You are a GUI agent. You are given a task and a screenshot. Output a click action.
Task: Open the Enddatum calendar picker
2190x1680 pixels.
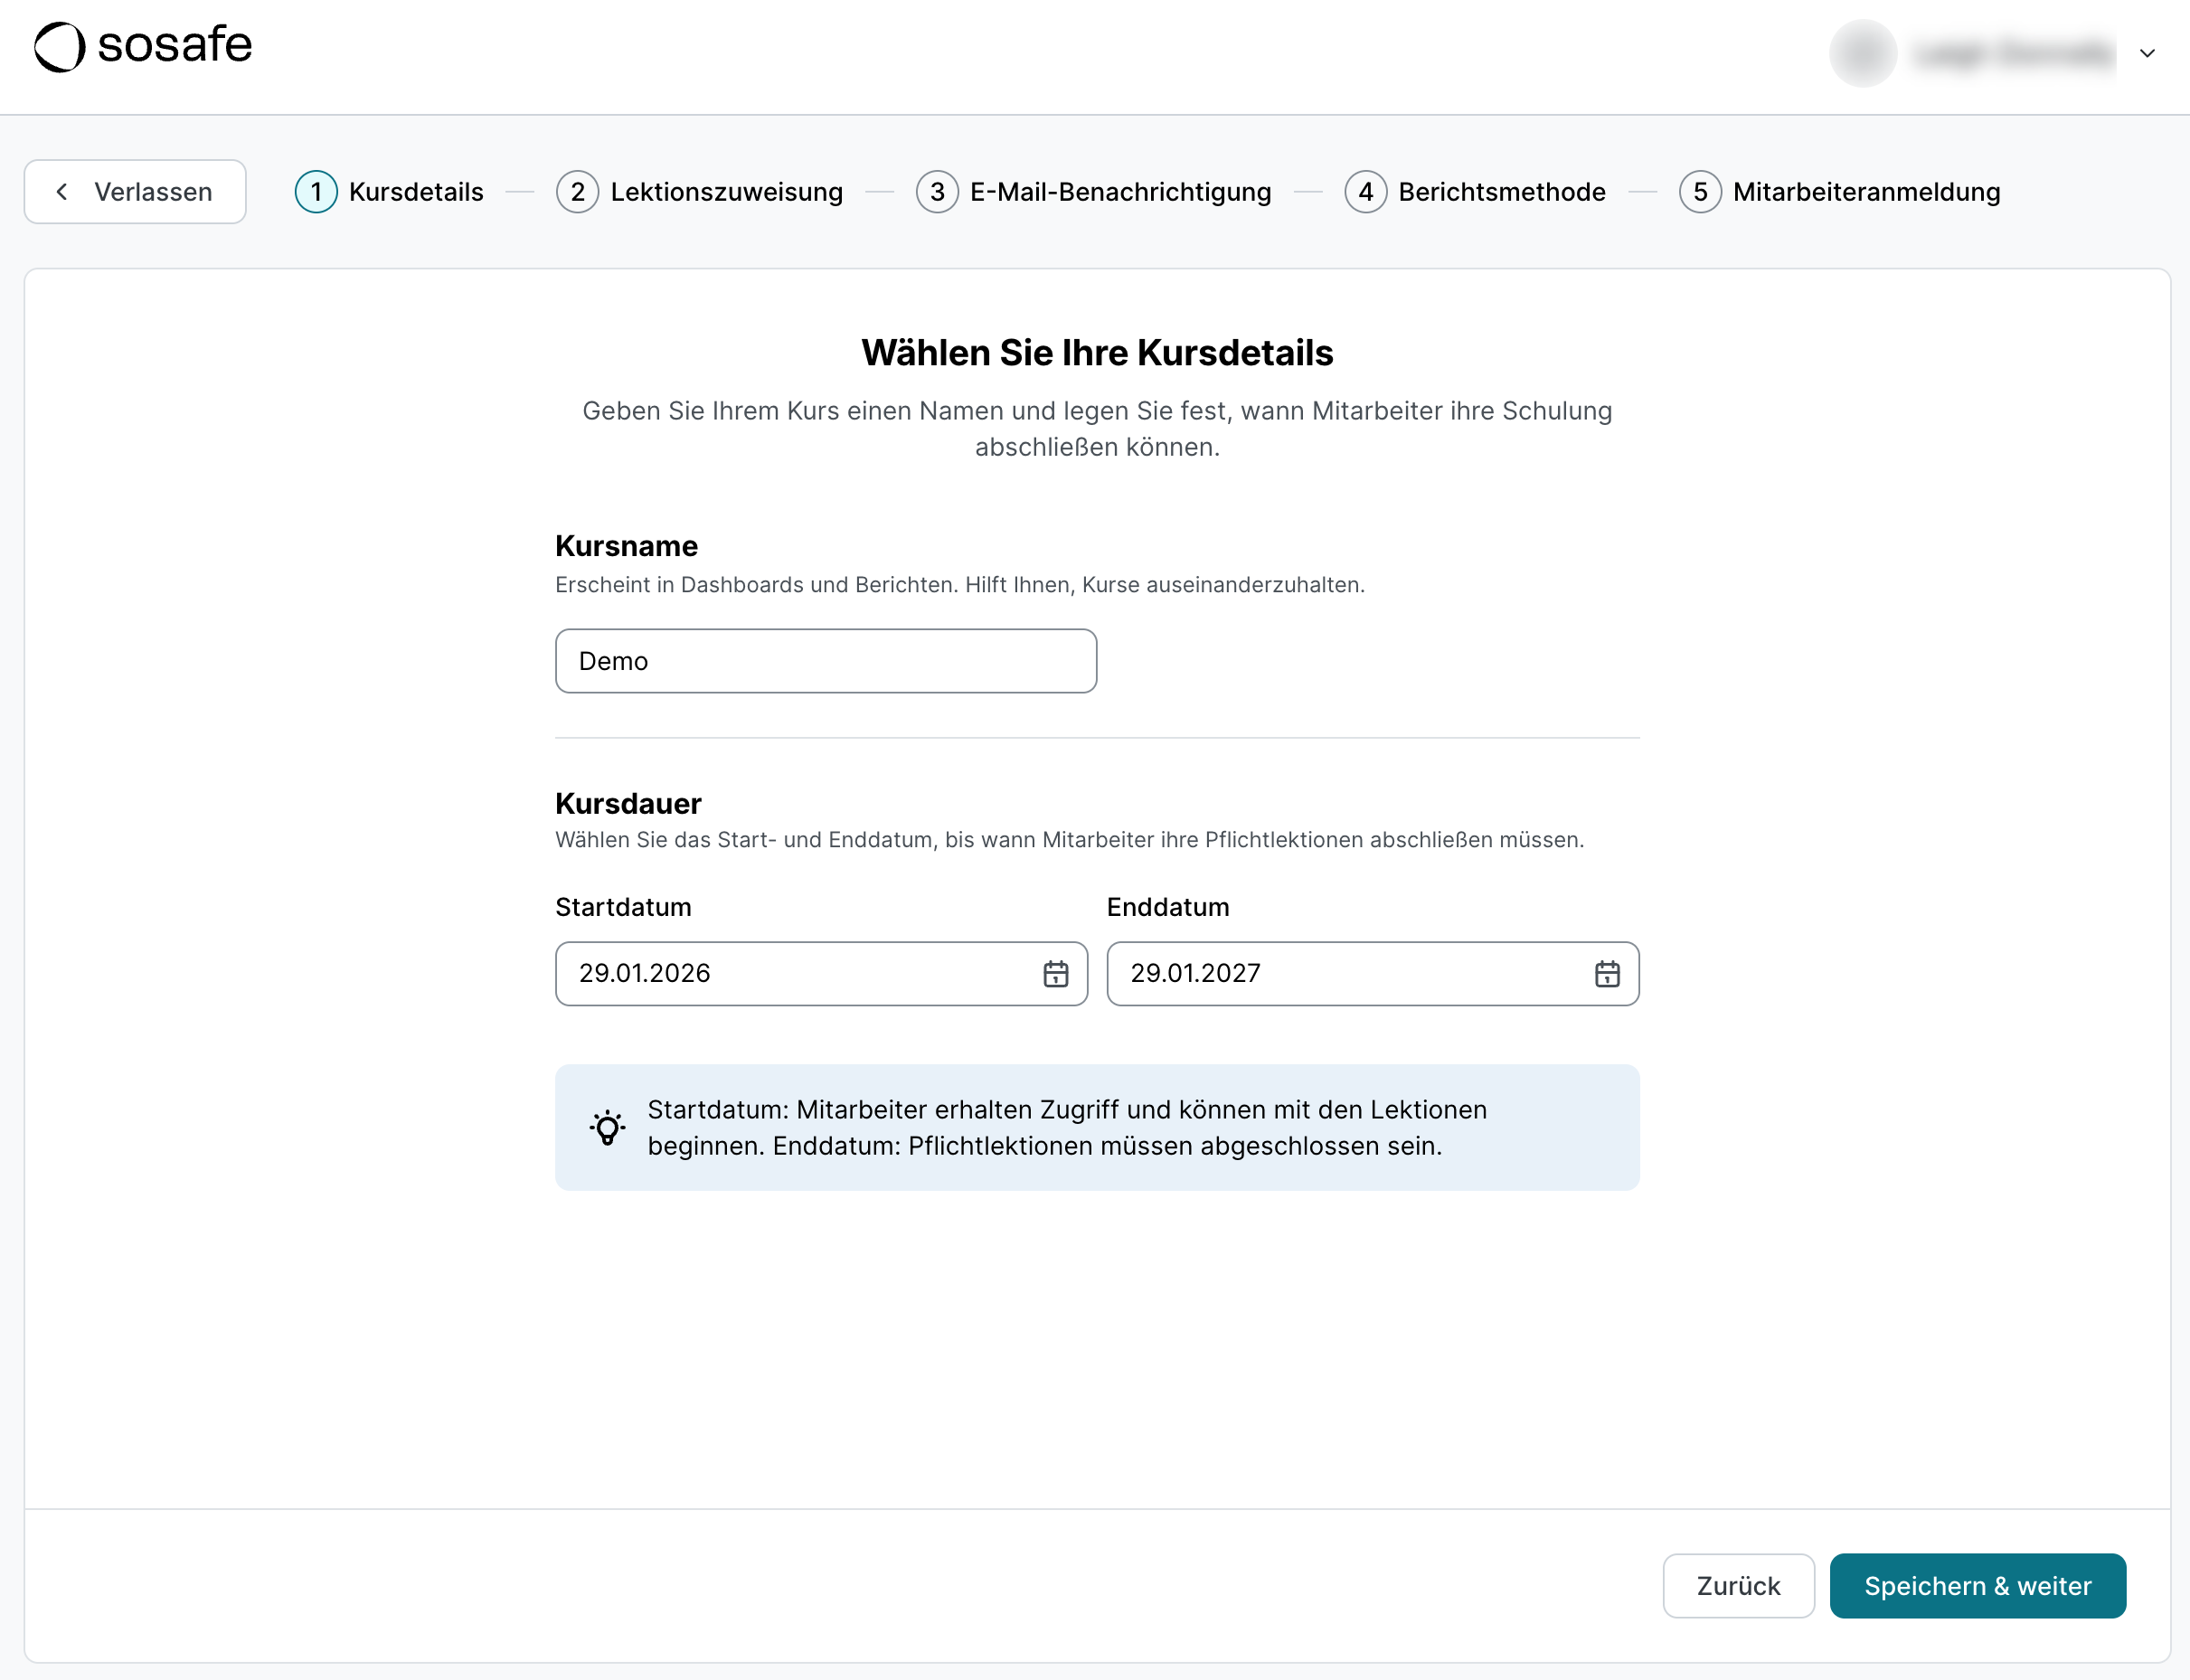pos(1606,973)
